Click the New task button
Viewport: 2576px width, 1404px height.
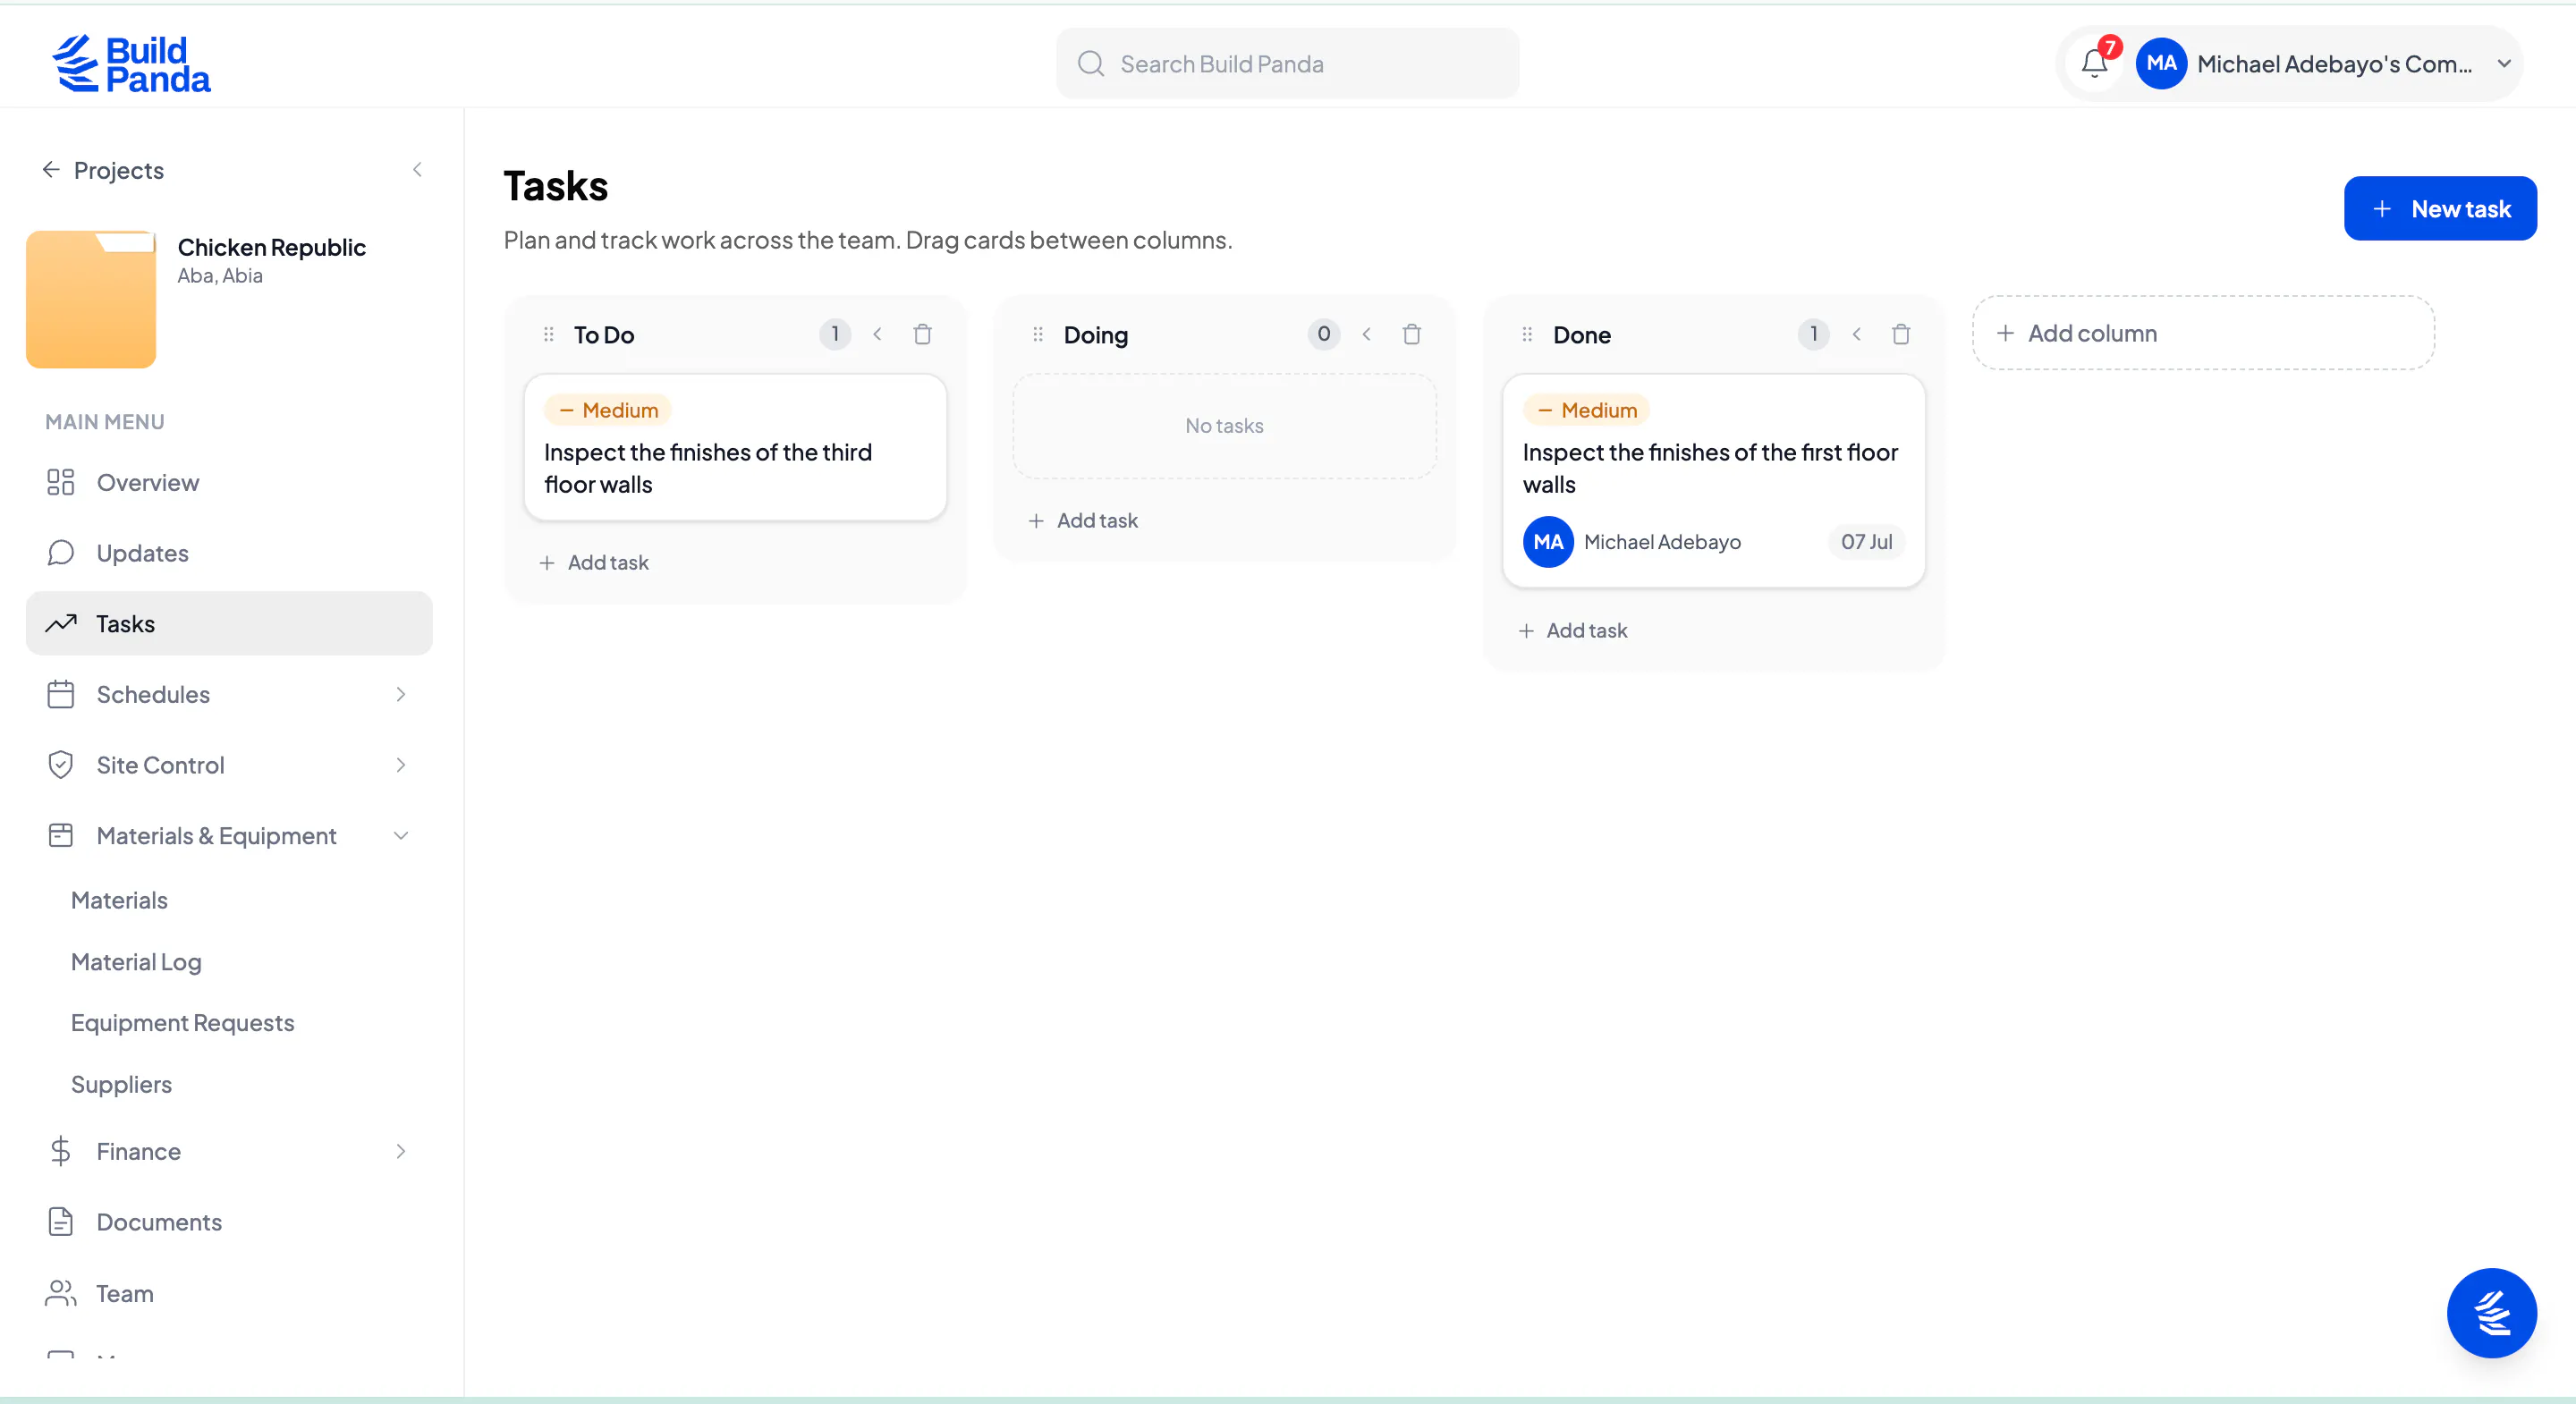2439,208
